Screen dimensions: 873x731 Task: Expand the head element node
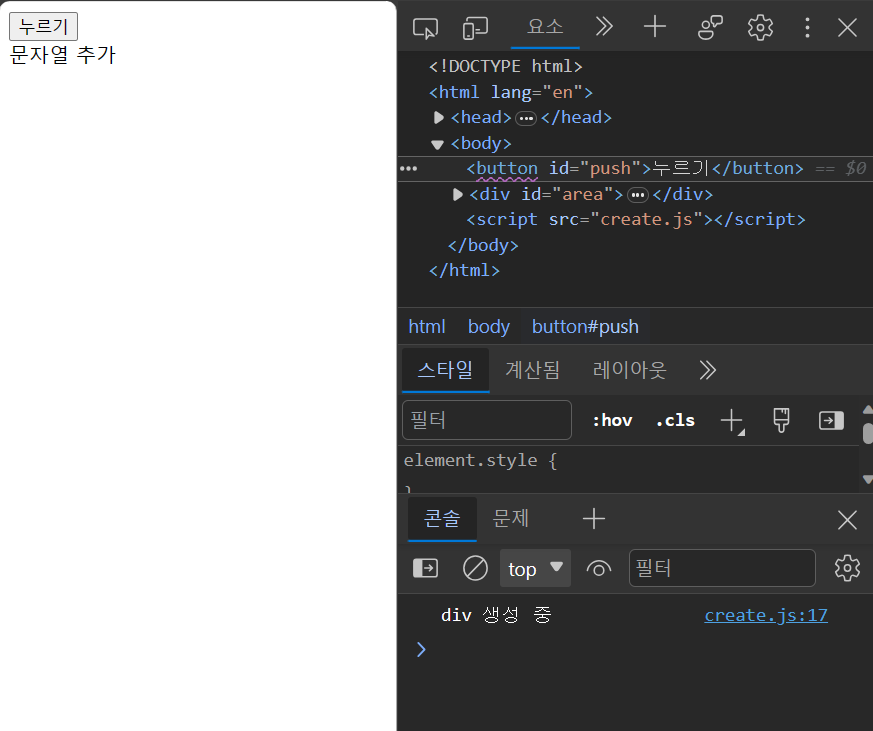(439, 117)
